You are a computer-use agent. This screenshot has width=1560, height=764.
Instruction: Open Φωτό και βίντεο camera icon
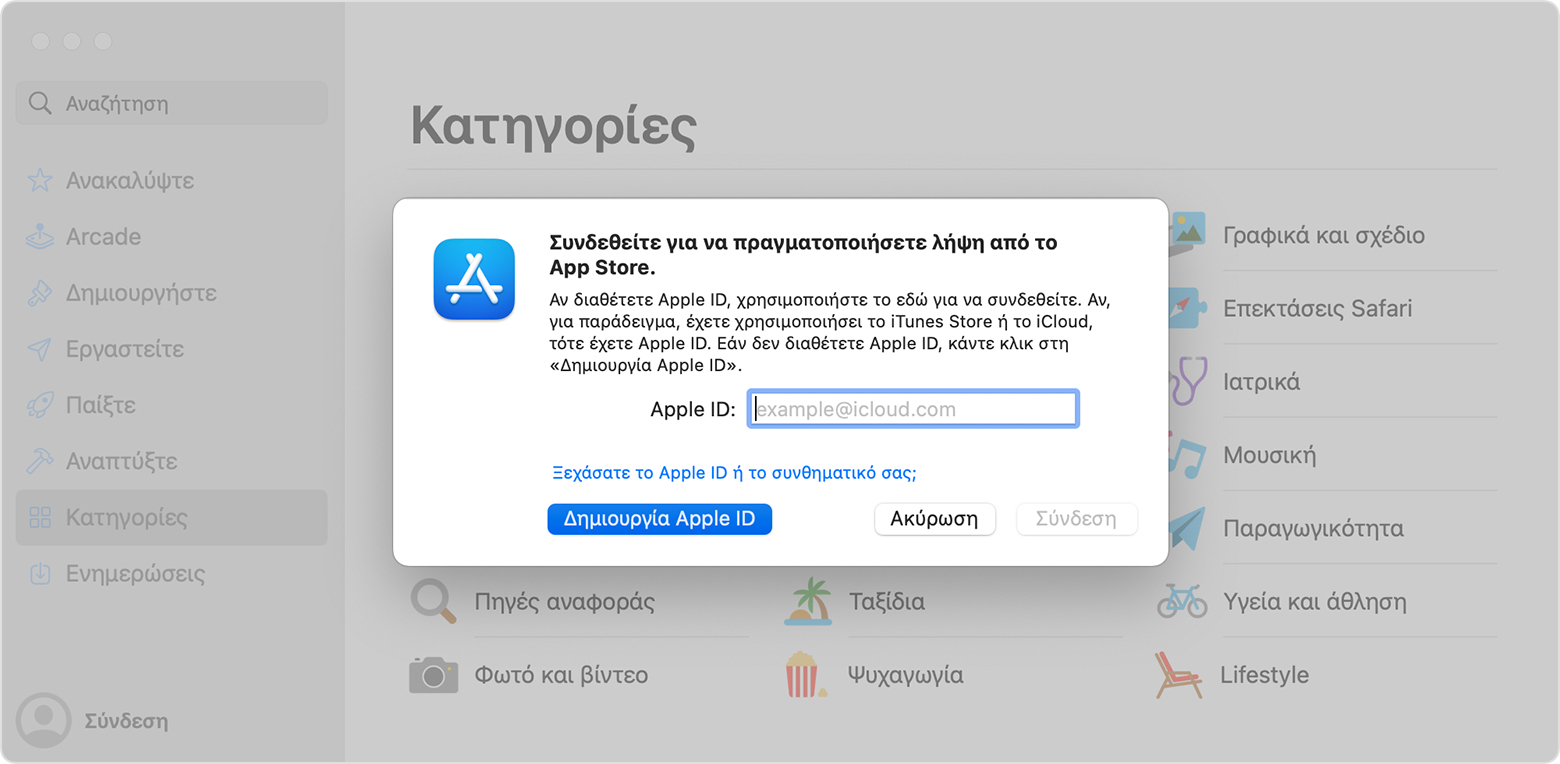click(x=433, y=674)
